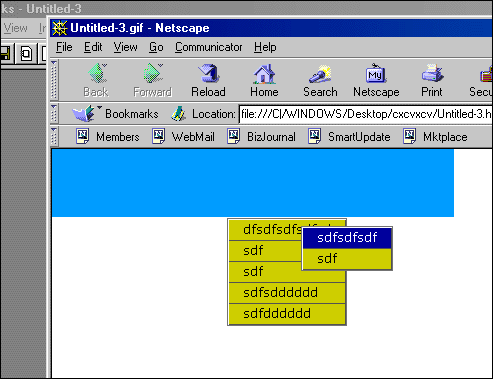Click the blue banner image
493x379 pixels.
[x=253, y=183]
